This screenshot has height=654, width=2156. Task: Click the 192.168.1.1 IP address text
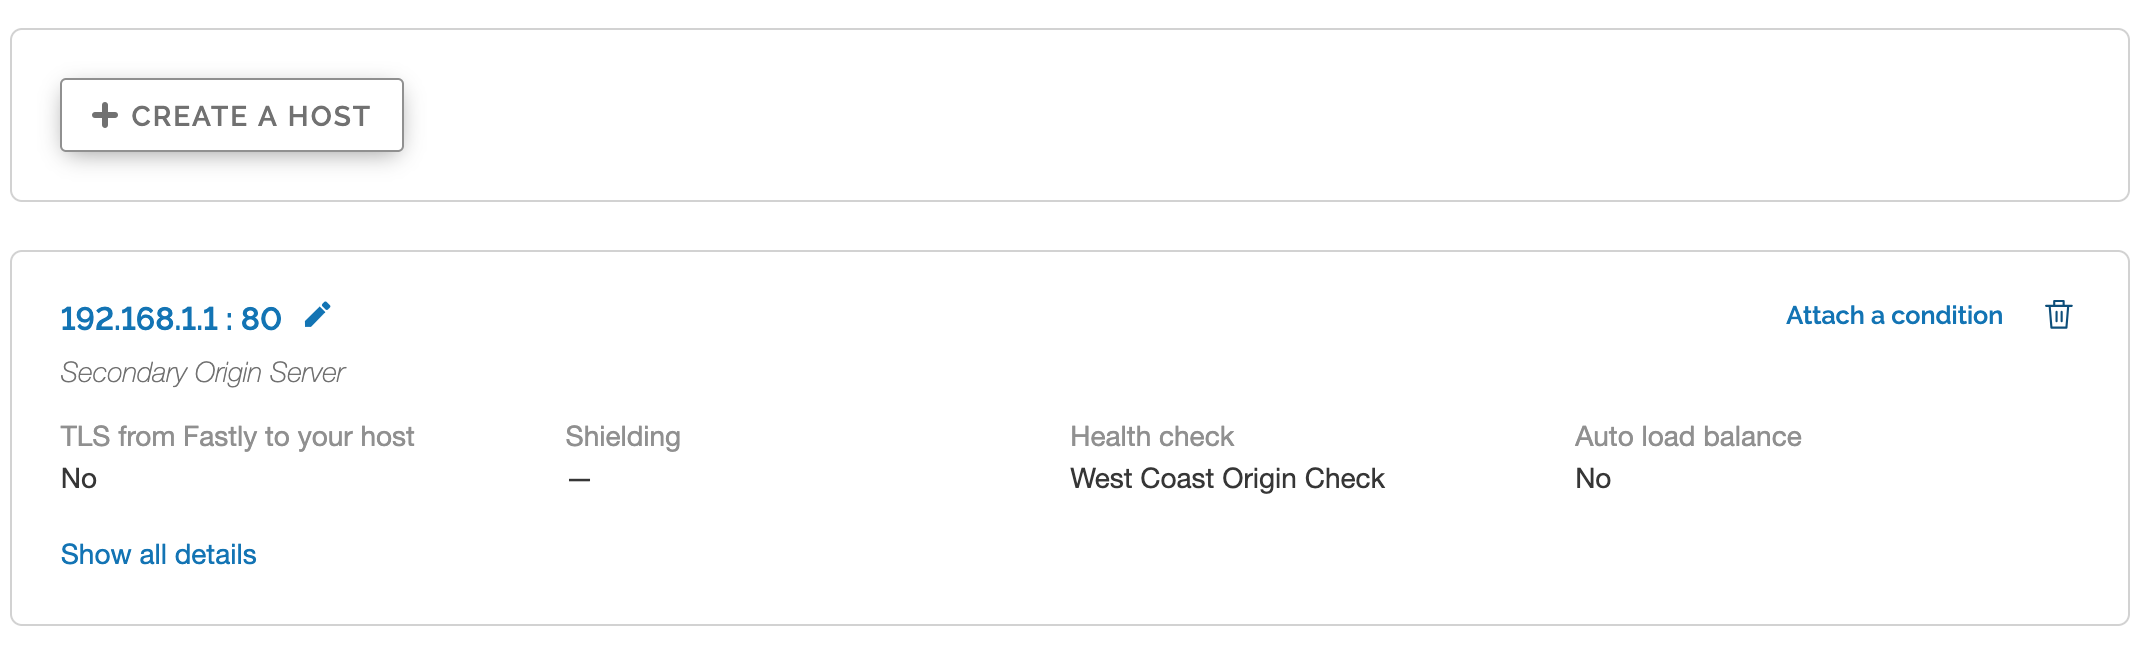pos(139,318)
